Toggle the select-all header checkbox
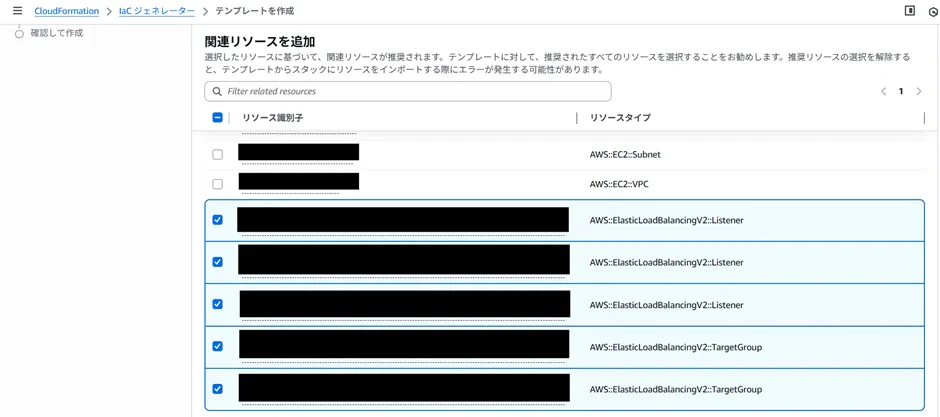 point(218,118)
